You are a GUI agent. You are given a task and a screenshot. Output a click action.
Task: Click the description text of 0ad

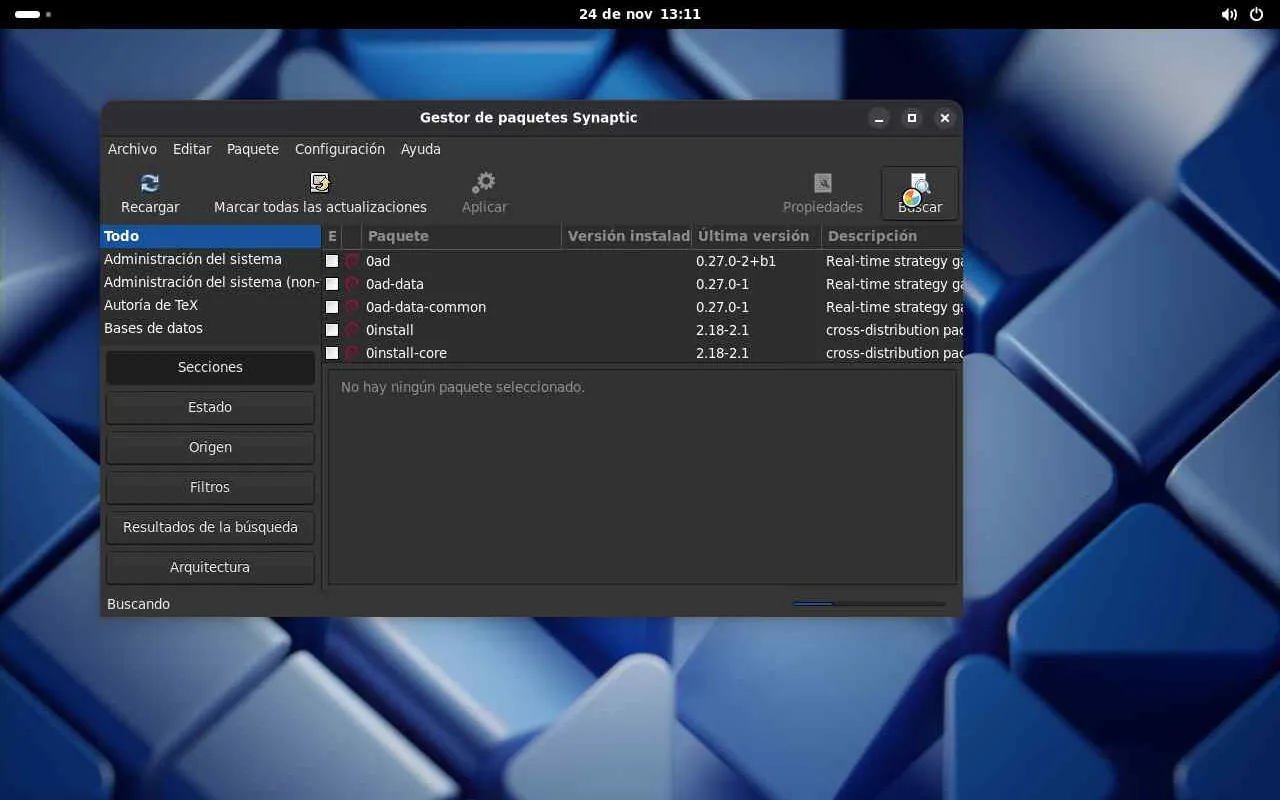pyautogui.click(x=894, y=261)
